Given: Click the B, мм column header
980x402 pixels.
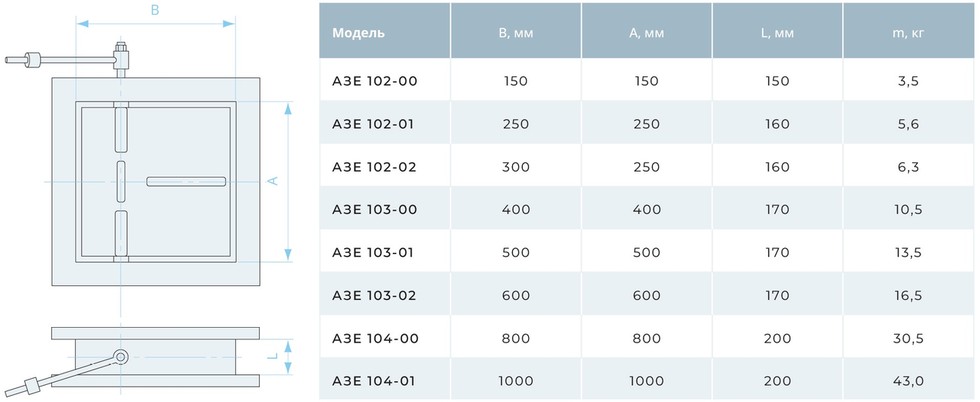Looking at the screenshot, I should (516, 33).
